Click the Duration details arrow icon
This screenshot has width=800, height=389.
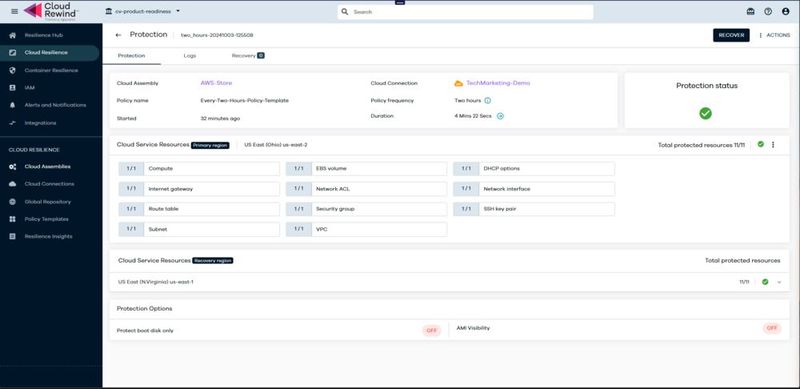pyautogui.click(x=501, y=116)
